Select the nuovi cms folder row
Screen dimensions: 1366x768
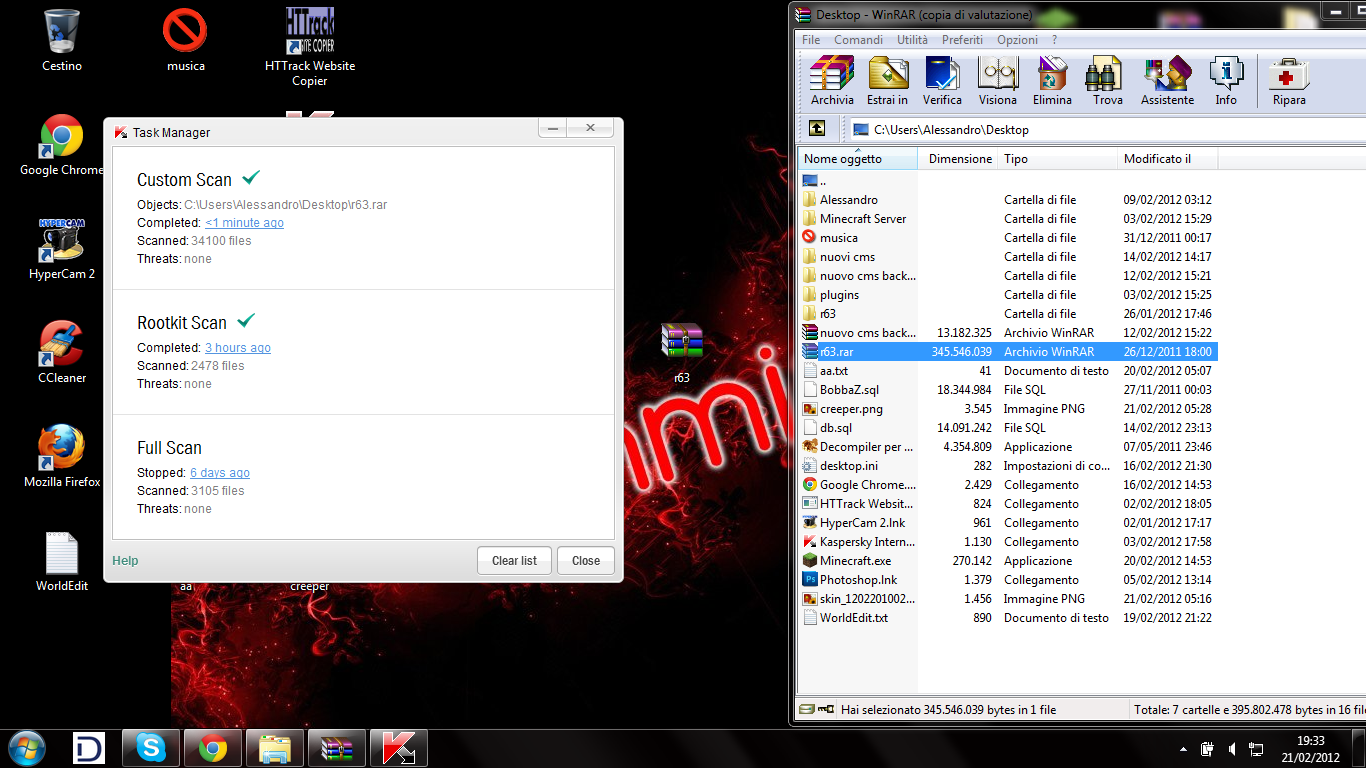pos(1008,257)
